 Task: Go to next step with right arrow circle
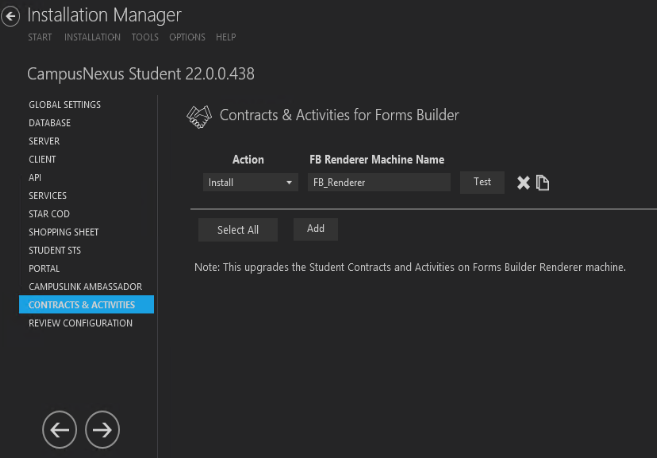point(102,429)
